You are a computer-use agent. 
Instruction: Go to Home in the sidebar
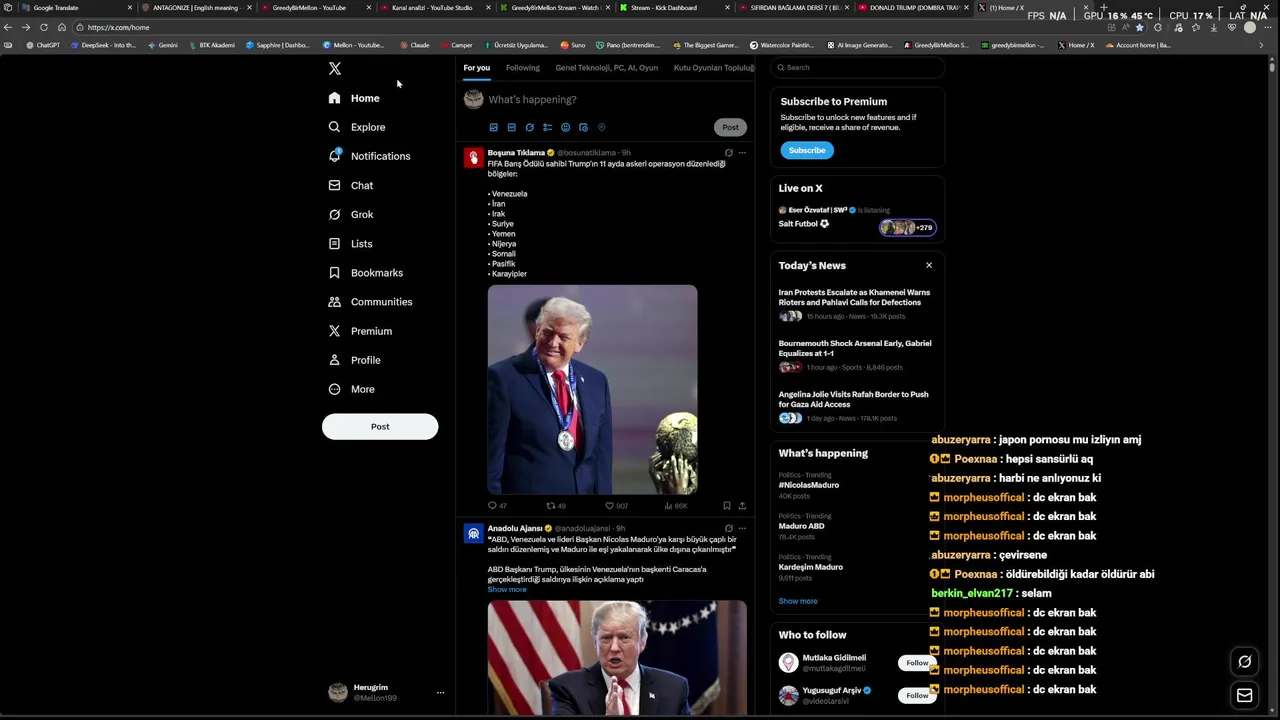(354, 98)
